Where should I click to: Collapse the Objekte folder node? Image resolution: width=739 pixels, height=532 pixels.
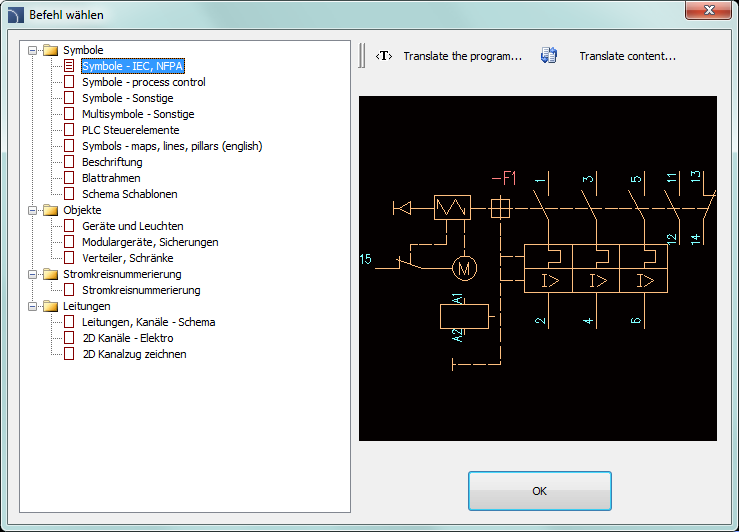click(33, 210)
